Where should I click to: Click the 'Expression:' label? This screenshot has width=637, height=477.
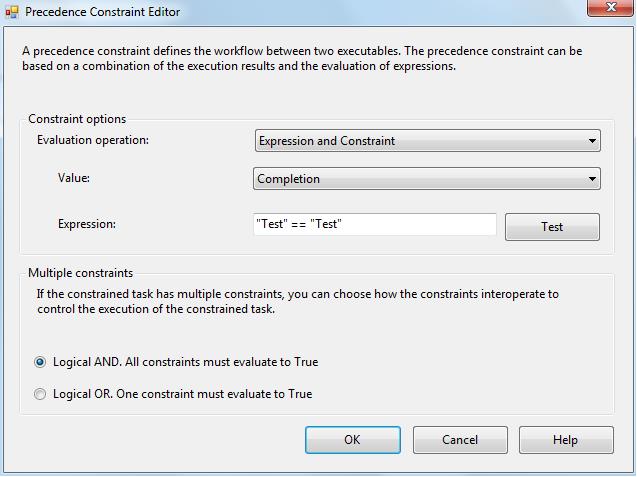87,224
